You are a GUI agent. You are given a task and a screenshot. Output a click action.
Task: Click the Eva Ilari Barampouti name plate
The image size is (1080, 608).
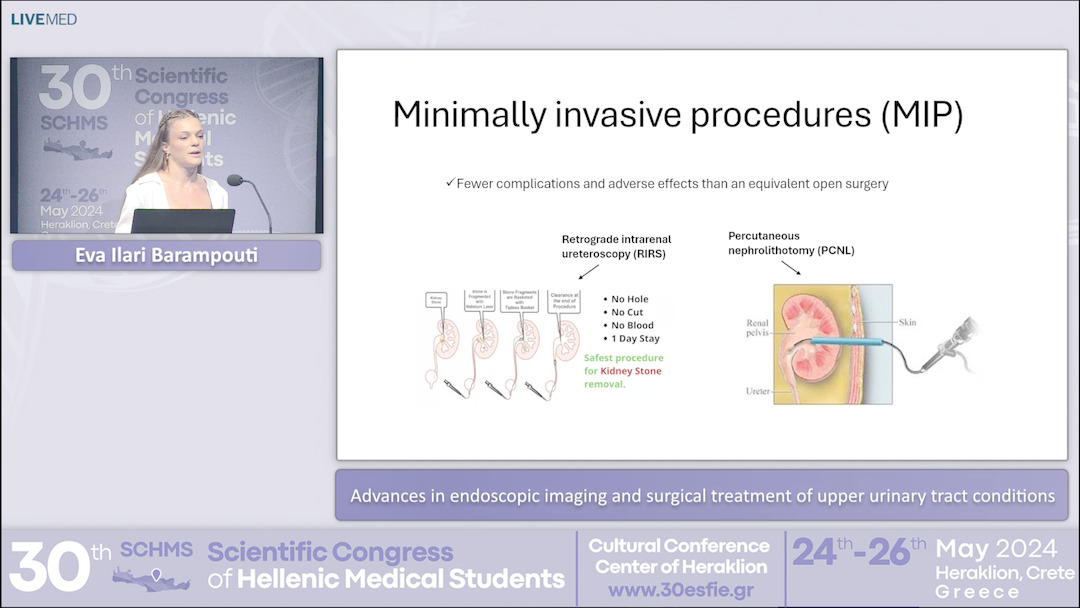pos(165,255)
